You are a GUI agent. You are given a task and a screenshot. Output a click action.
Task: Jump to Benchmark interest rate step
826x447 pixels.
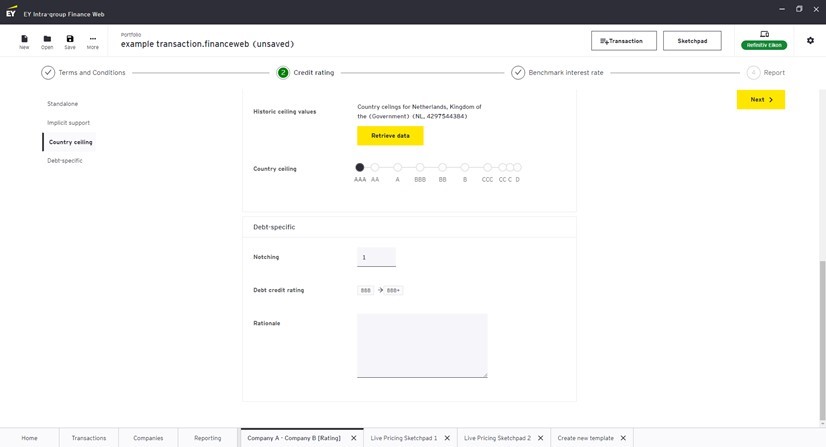[x=518, y=73]
